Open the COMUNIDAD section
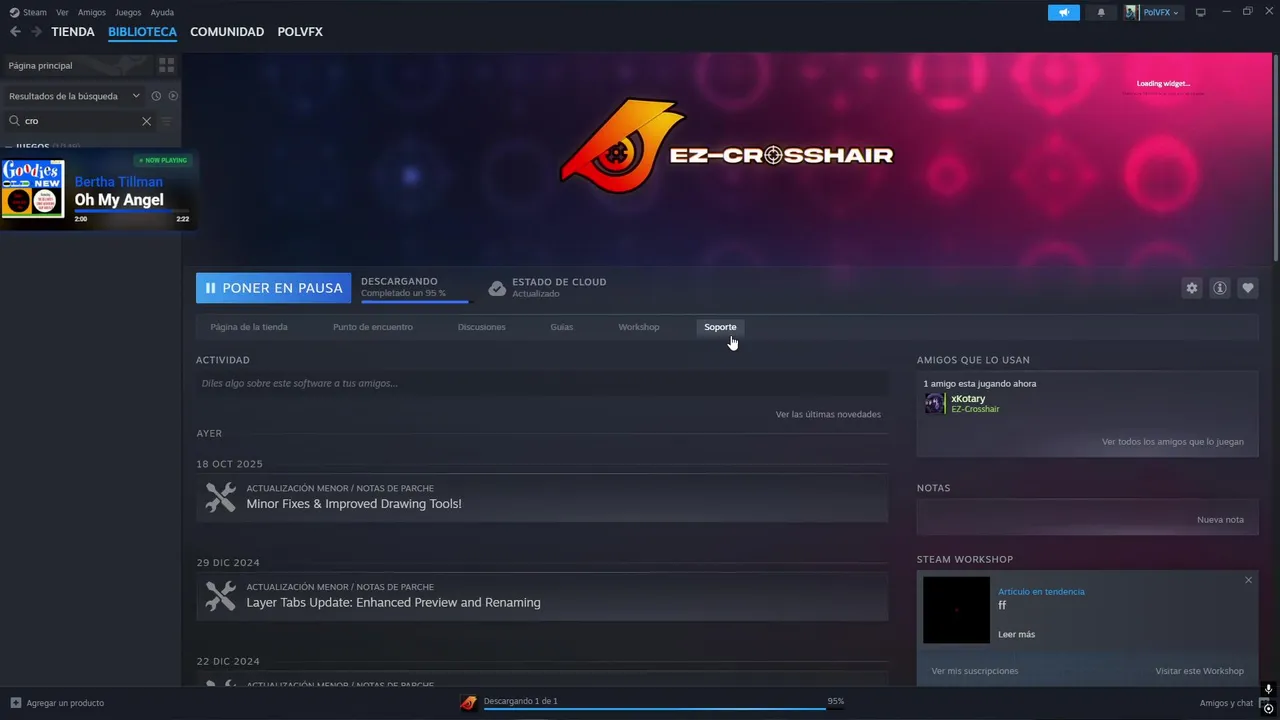 click(227, 32)
